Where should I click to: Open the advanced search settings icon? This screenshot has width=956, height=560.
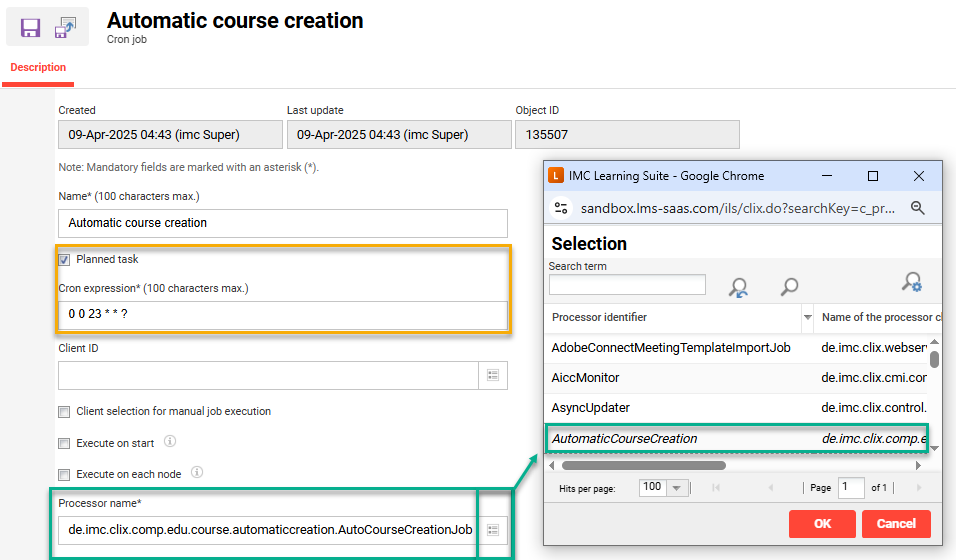(911, 283)
